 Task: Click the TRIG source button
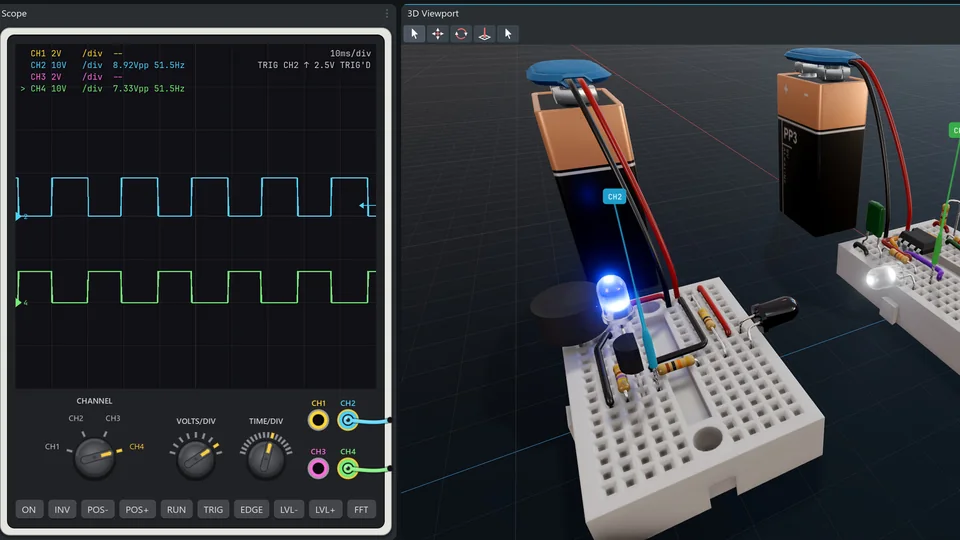pos(213,509)
